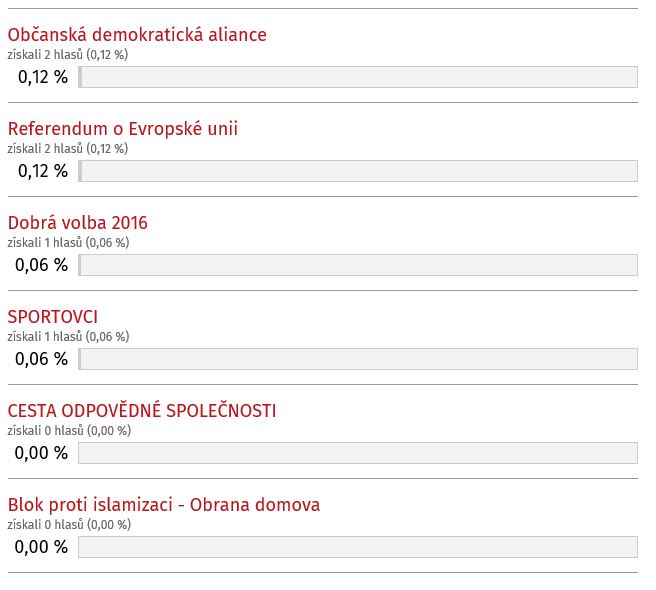Click the CESTA ODPOVĚDNÉ SPOLEČNOSTI result bar
The height and width of the screenshot is (590, 656).
[358, 453]
